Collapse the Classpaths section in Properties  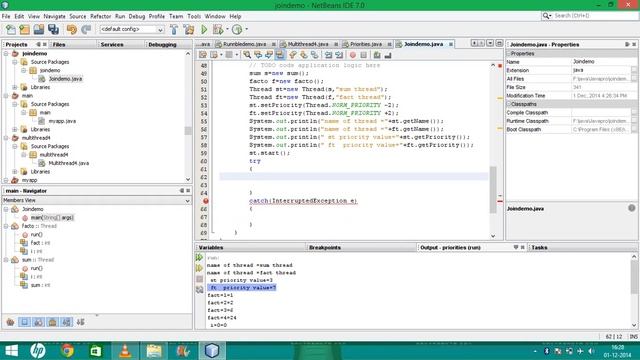[x=509, y=104]
